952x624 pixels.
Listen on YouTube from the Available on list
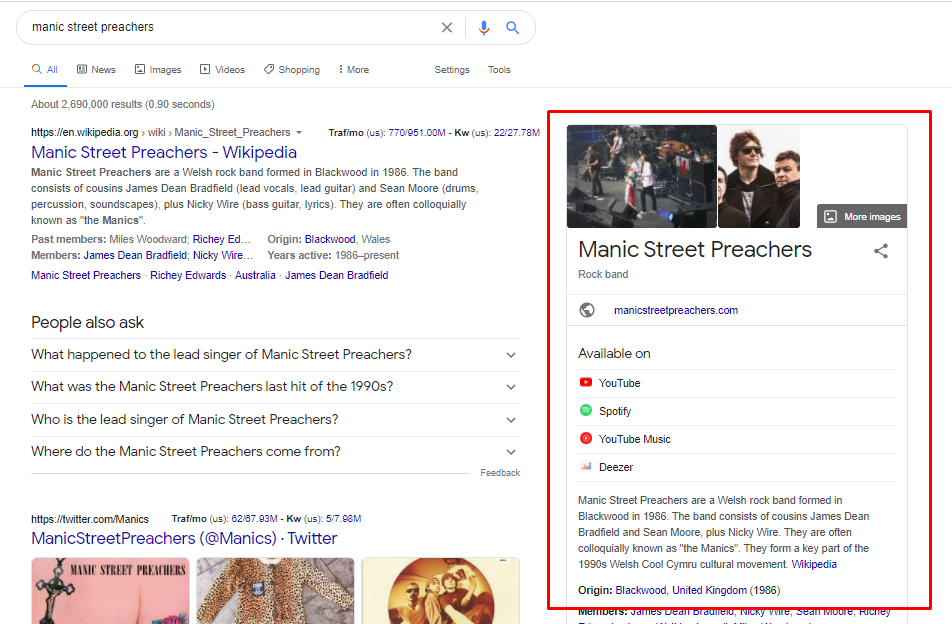pos(619,383)
